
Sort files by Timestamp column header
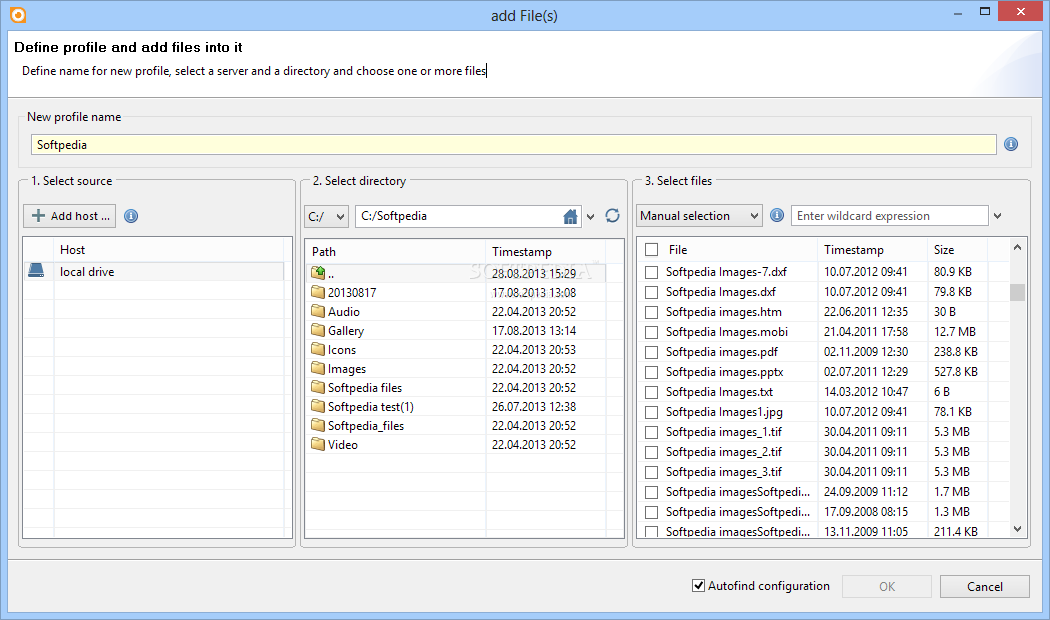872,250
